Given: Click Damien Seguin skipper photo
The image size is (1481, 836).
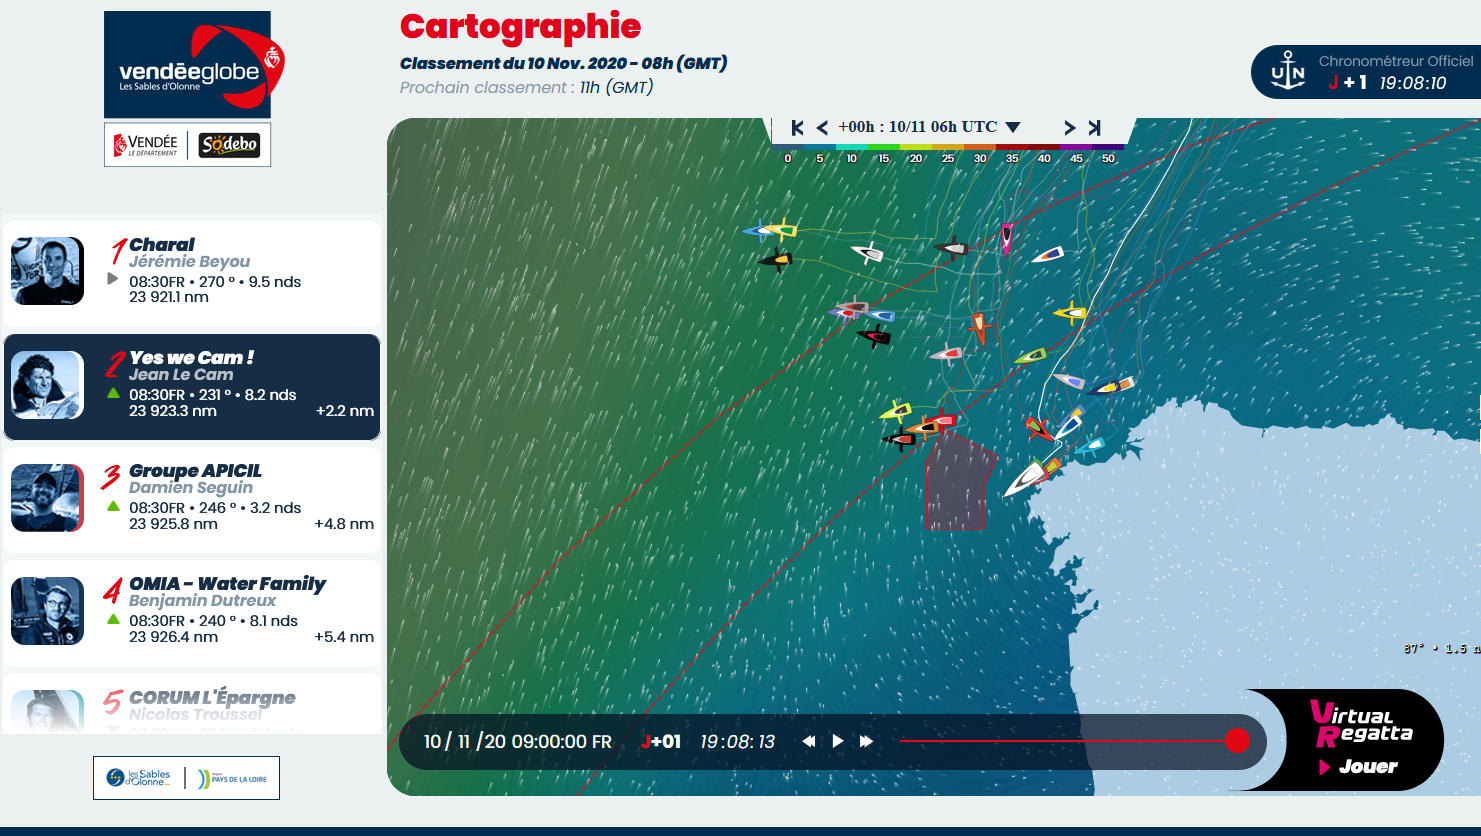Looking at the screenshot, I should [47, 498].
